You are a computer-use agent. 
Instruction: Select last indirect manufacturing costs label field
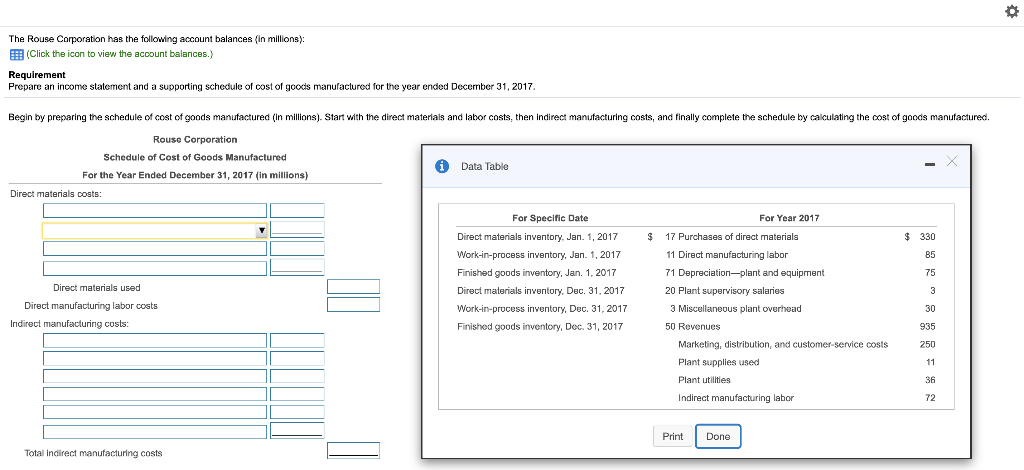154,430
